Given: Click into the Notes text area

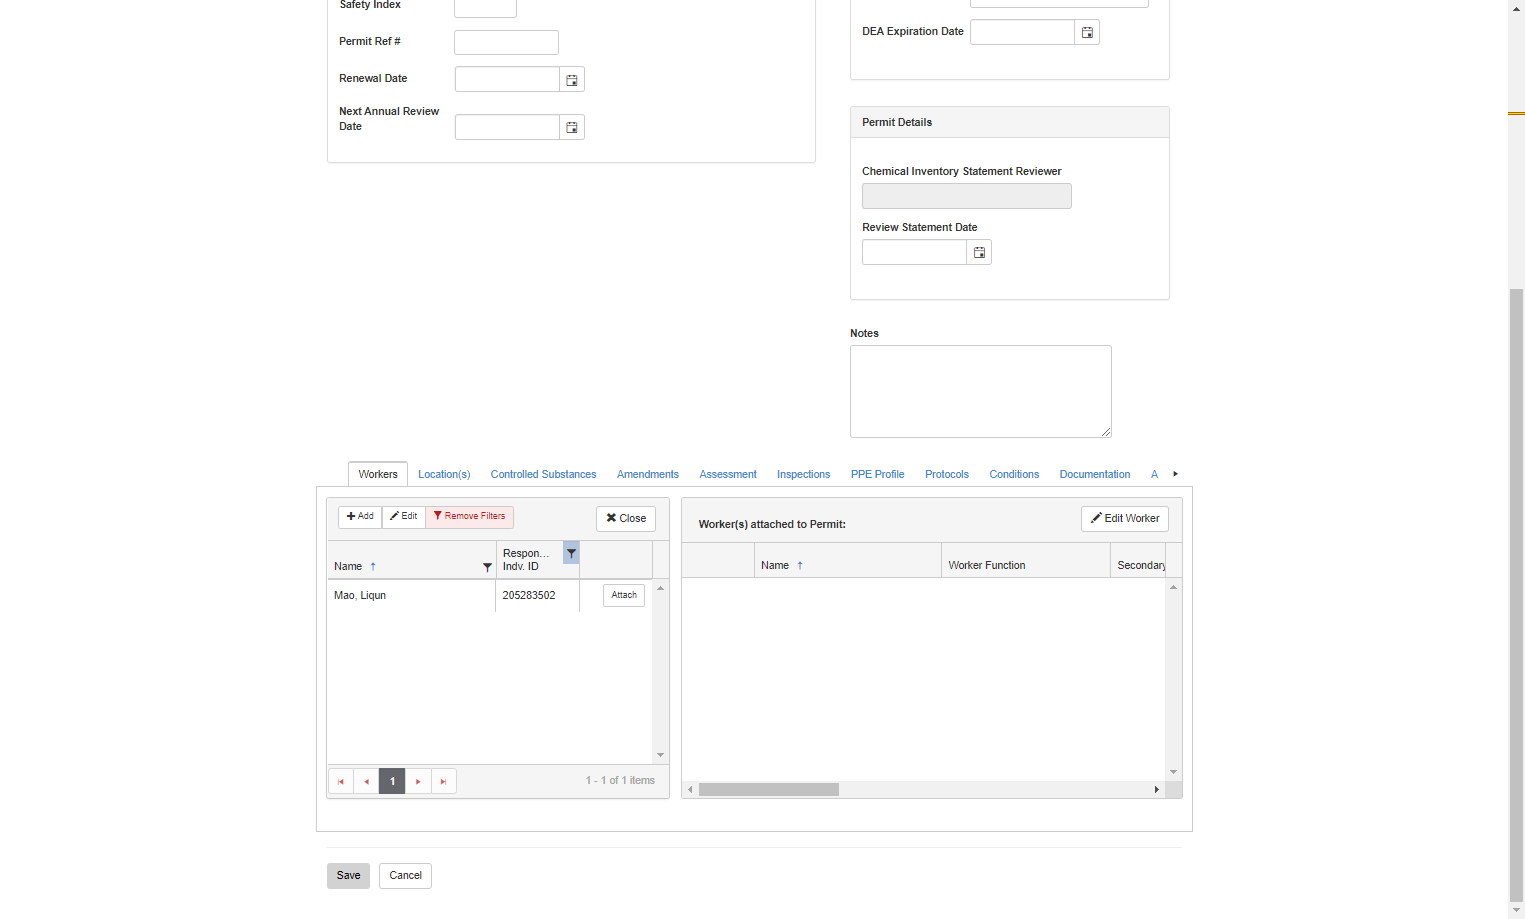Looking at the screenshot, I should (980, 391).
